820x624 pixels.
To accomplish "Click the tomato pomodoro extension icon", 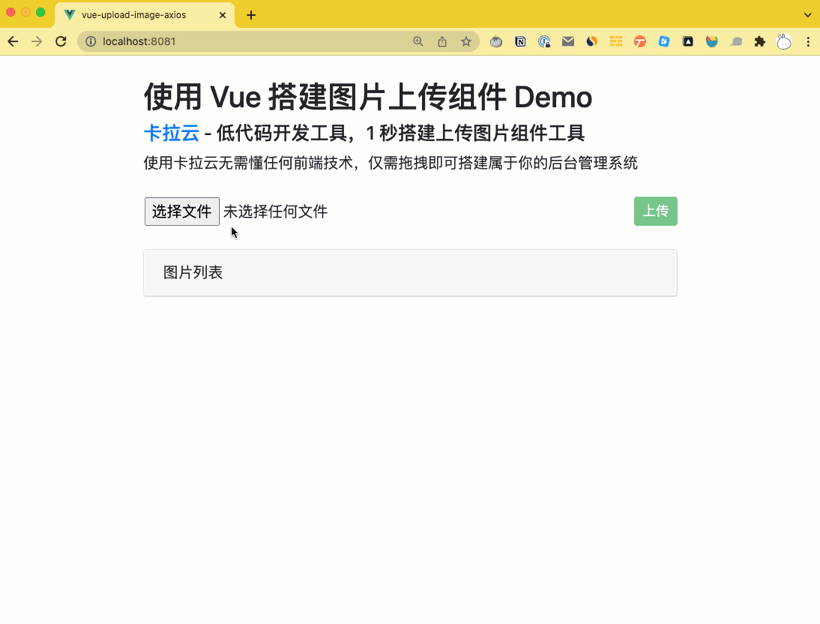I will coord(495,42).
